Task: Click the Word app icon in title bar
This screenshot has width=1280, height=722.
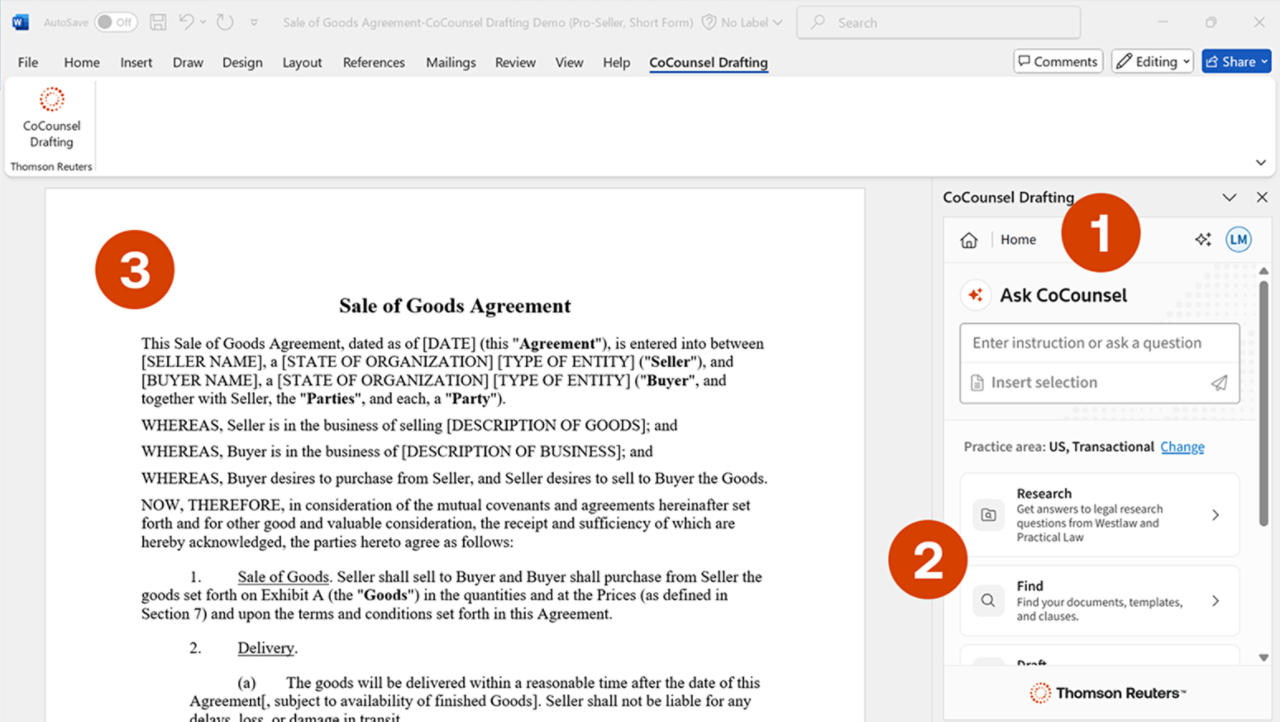Action: [21, 22]
